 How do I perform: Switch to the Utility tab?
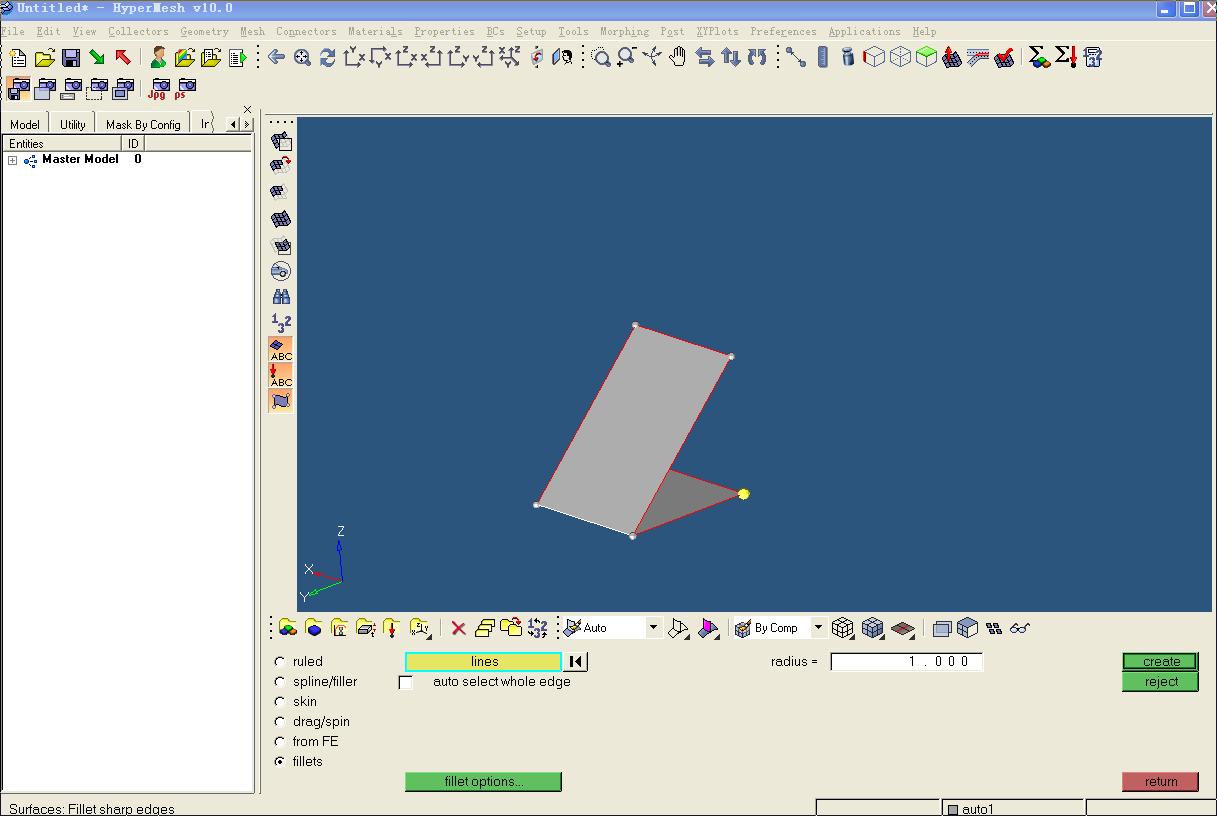click(72, 125)
